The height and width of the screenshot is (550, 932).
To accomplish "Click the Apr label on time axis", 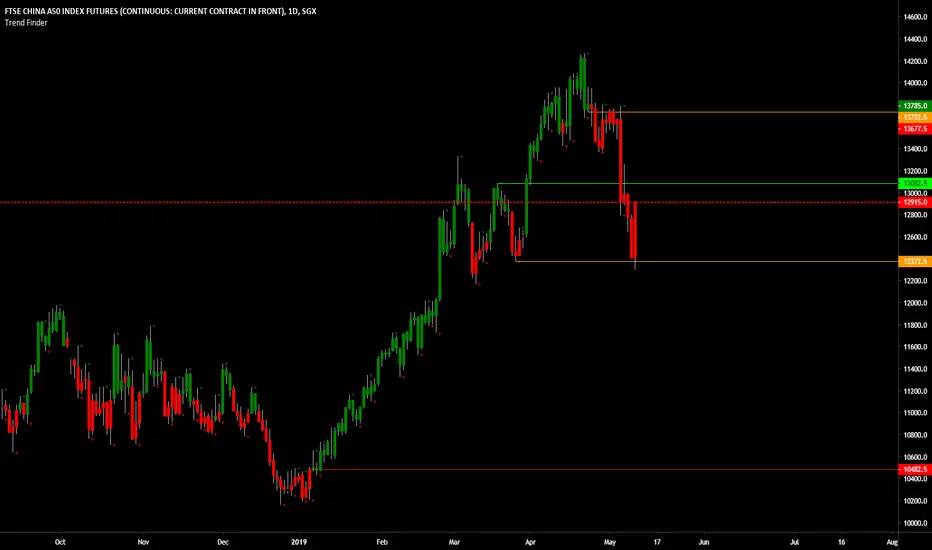I will [530, 542].
